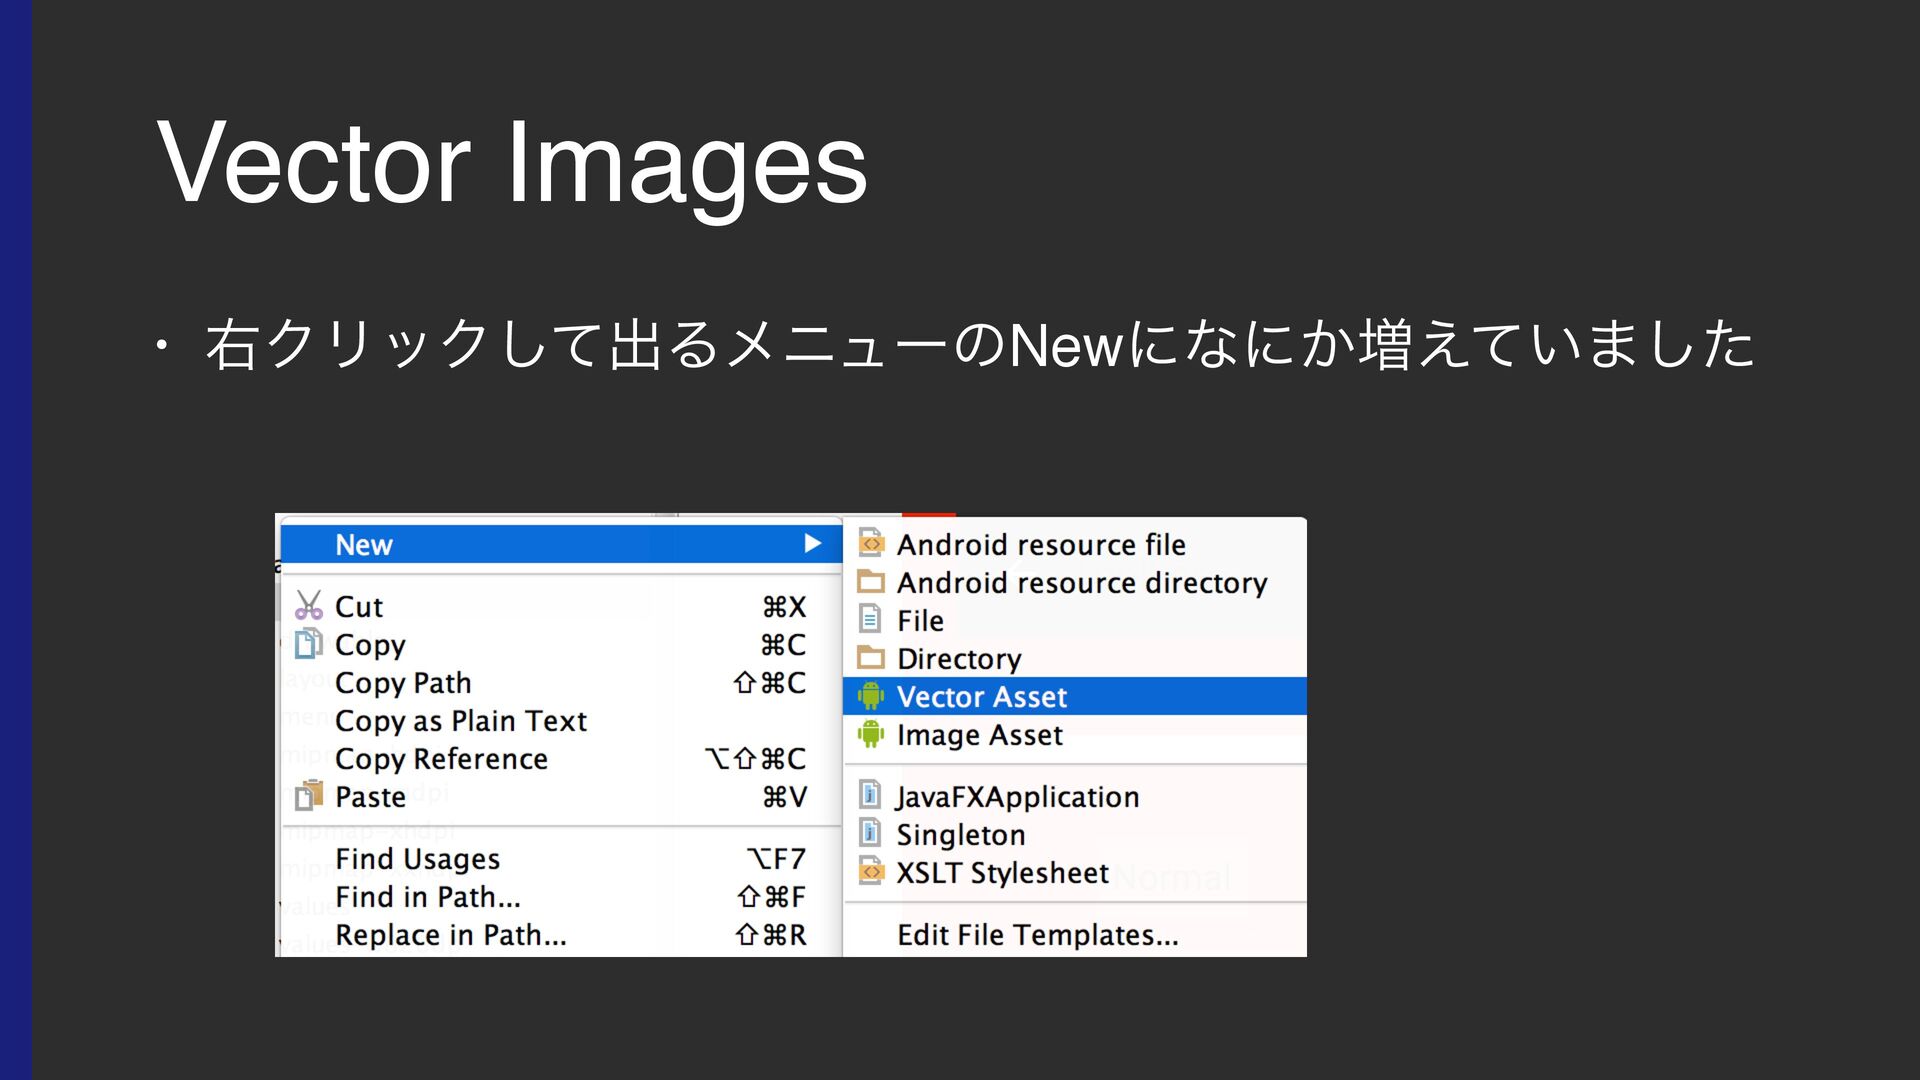Click the Singleton file icon
The width and height of the screenshot is (1920, 1080).
click(x=871, y=833)
